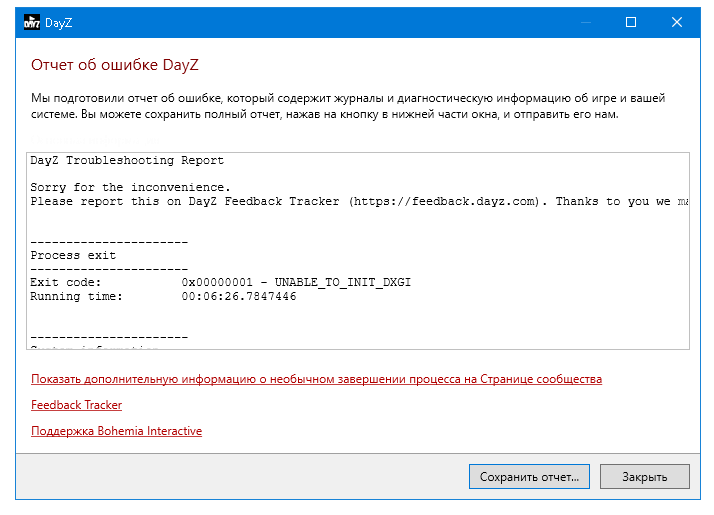Click the Закрыть button
This screenshot has width=714, height=515.
(644, 477)
